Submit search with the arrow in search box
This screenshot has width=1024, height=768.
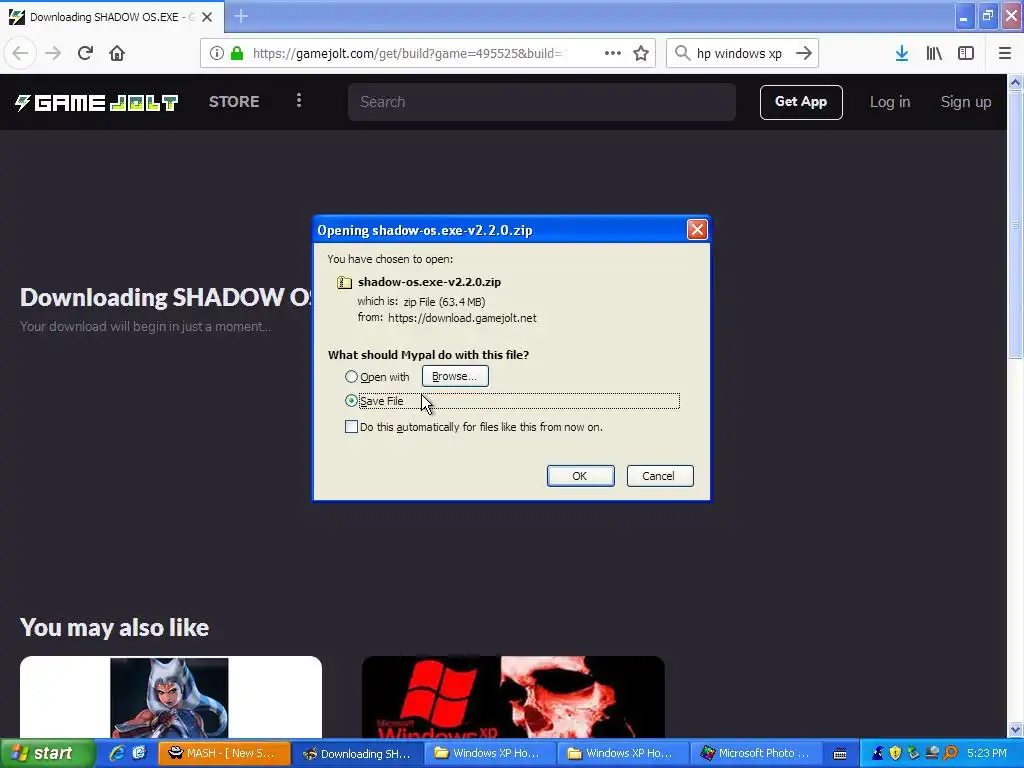(x=804, y=54)
